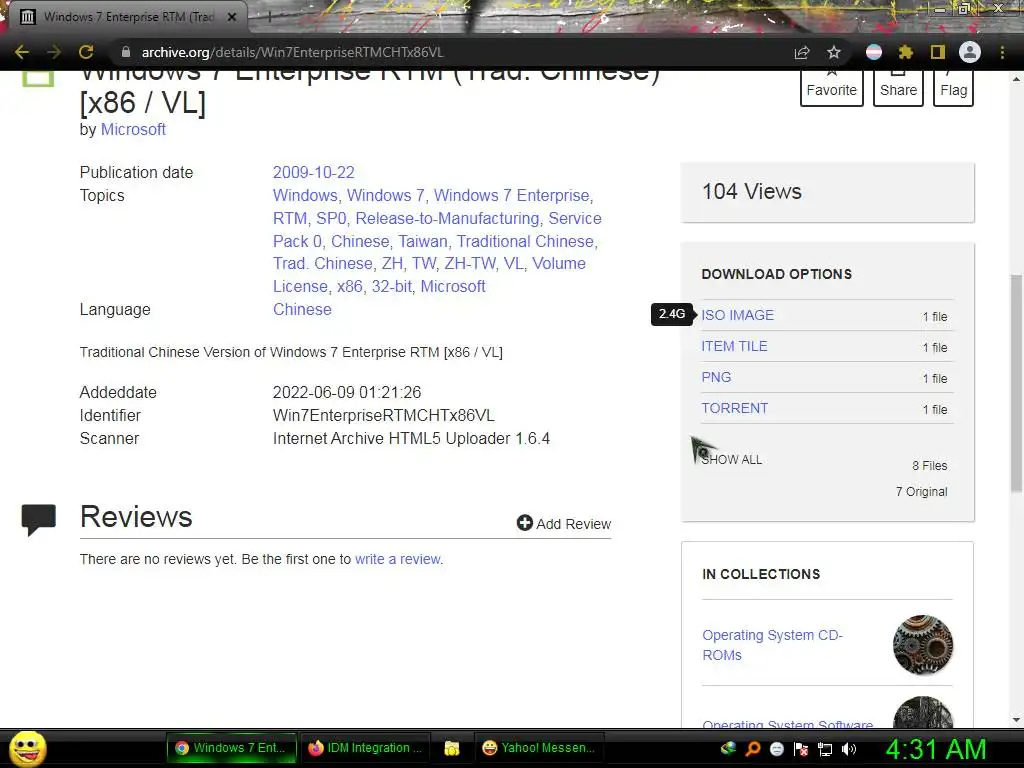Click the flag action center tray icon

[801, 749]
